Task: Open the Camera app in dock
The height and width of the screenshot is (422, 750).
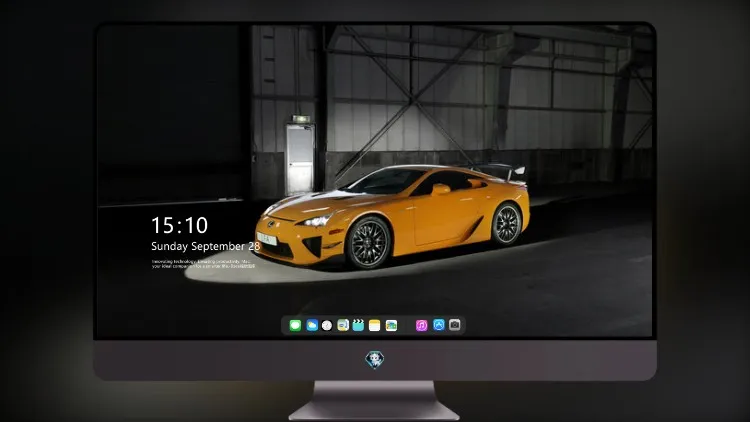Action: coord(455,325)
